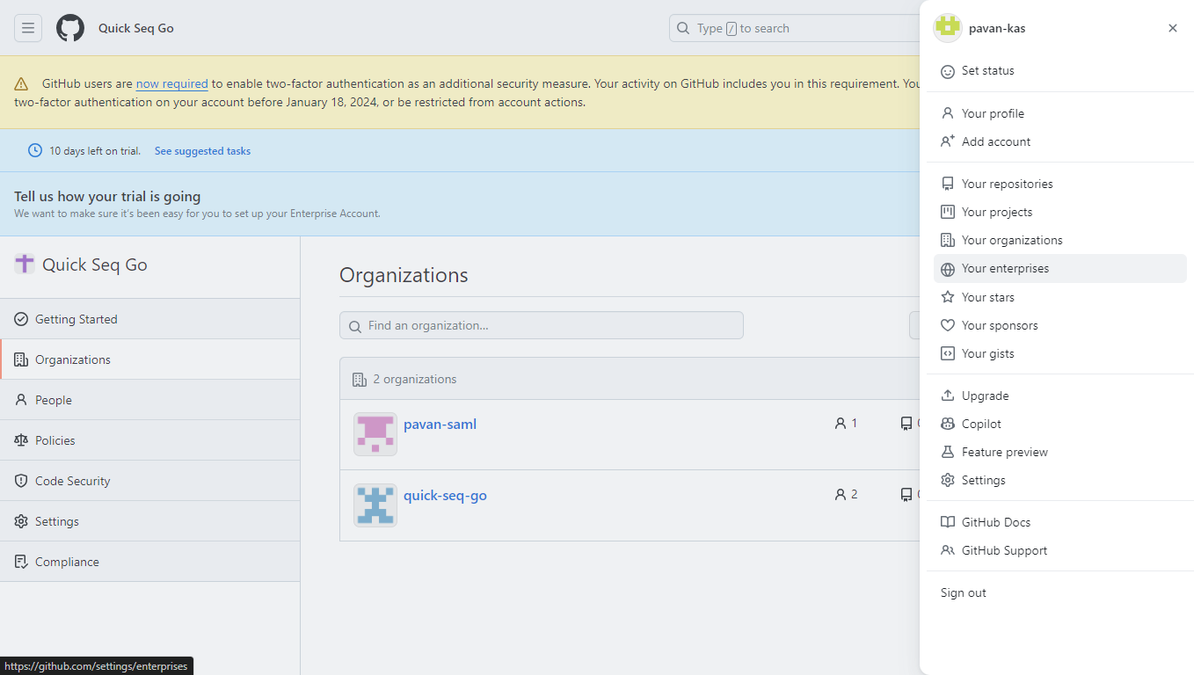Click the quick-seq-go member count 2
The width and height of the screenshot is (1201, 675).
pos(846,494)
